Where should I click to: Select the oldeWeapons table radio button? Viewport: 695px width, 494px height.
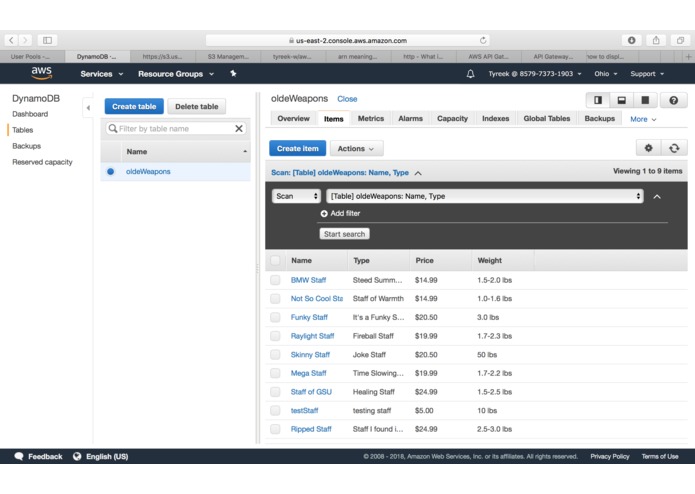[x=110, y=171]
